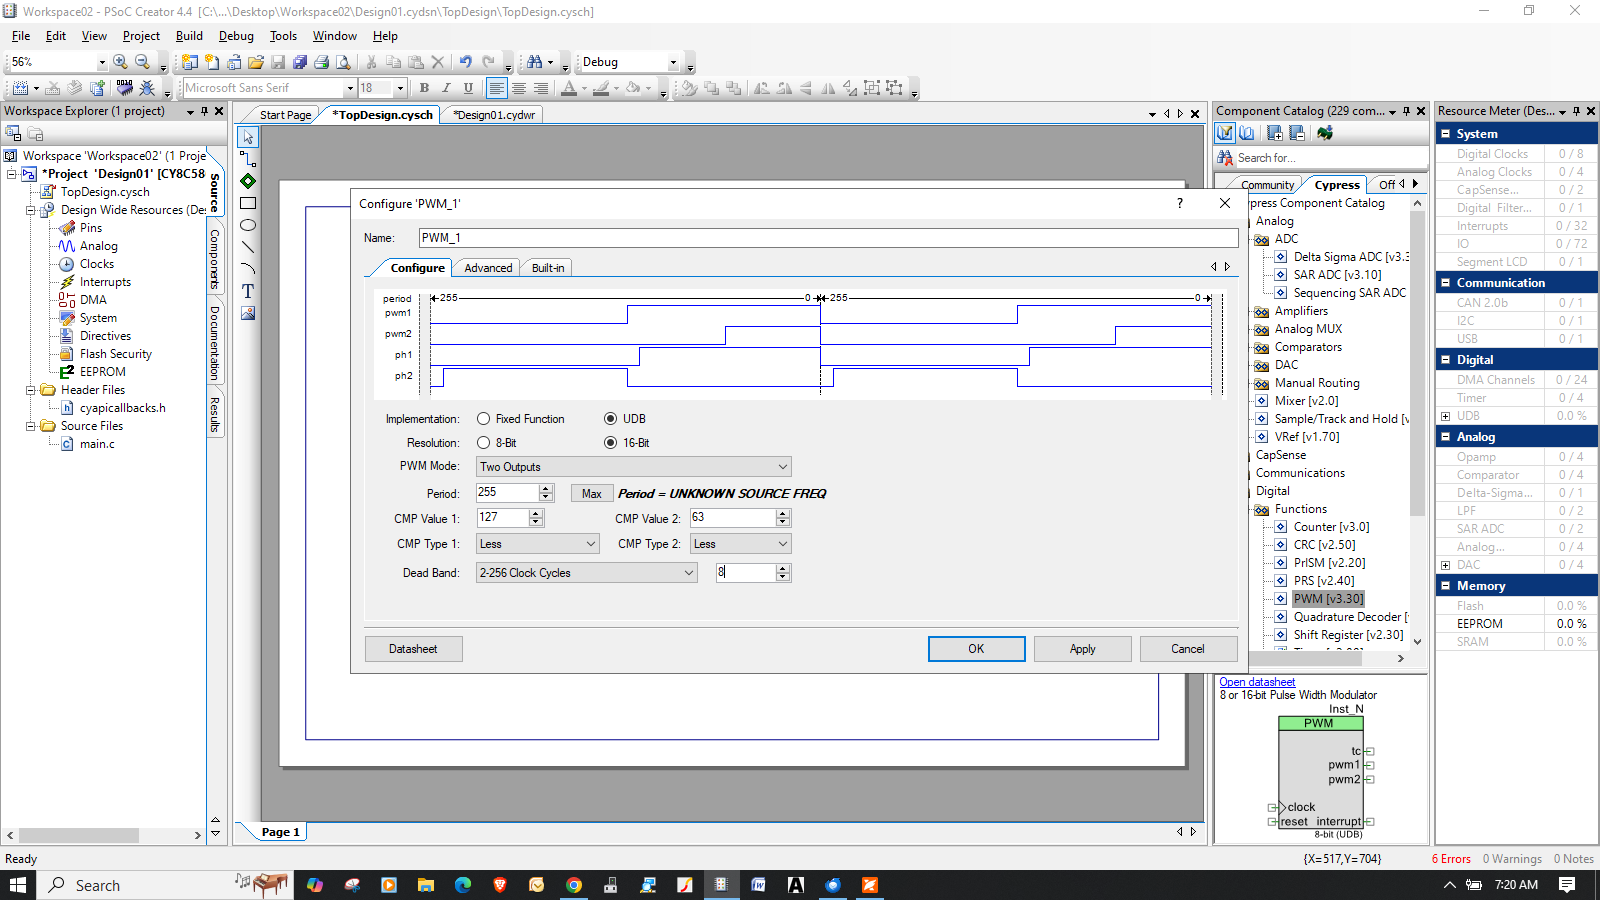The width and height of the screenshot is (1600, 900).
Task: Open the Datasheet button
Action: (x=413, y=649)
